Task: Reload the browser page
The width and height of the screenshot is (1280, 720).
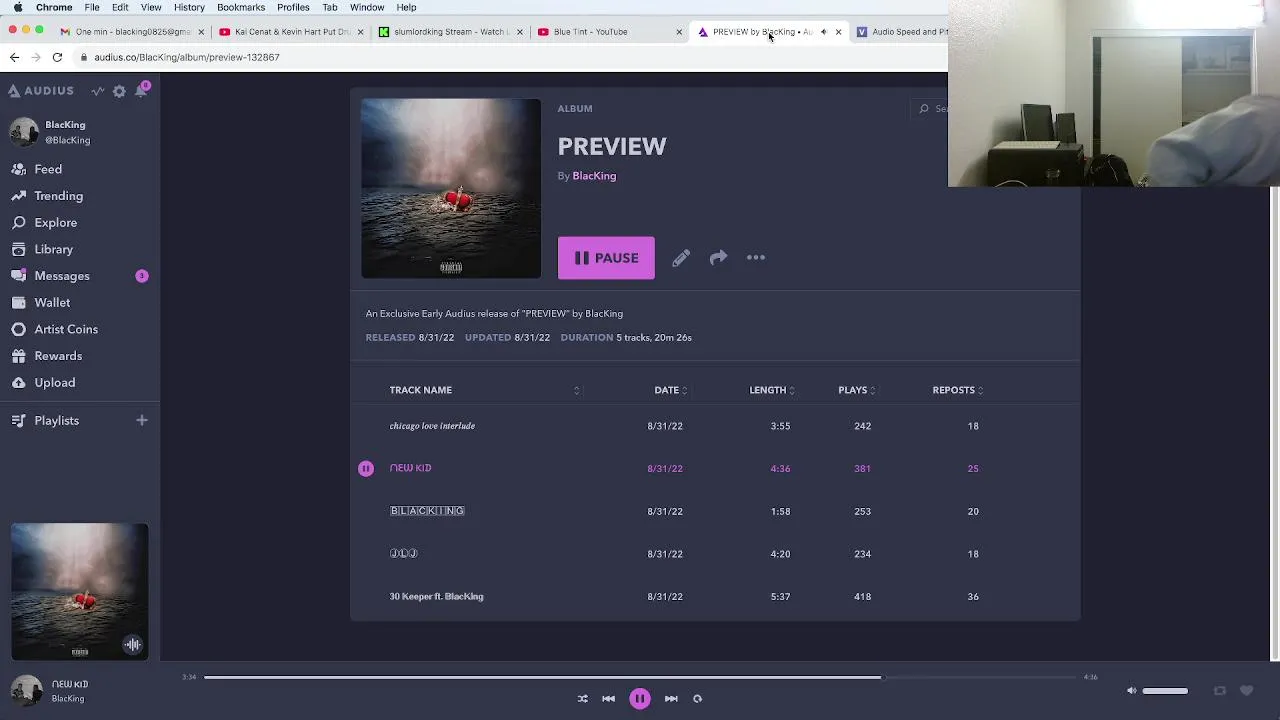Action: tap(57, 57)
